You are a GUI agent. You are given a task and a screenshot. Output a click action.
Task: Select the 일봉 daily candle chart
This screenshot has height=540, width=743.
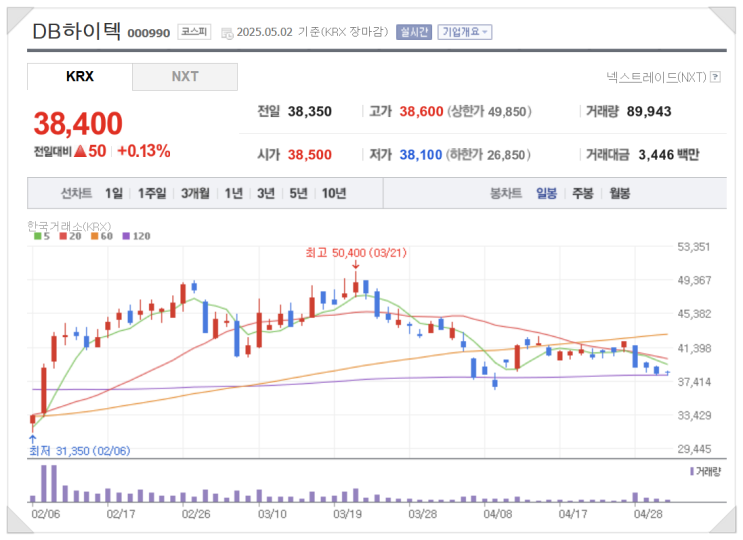546,193
